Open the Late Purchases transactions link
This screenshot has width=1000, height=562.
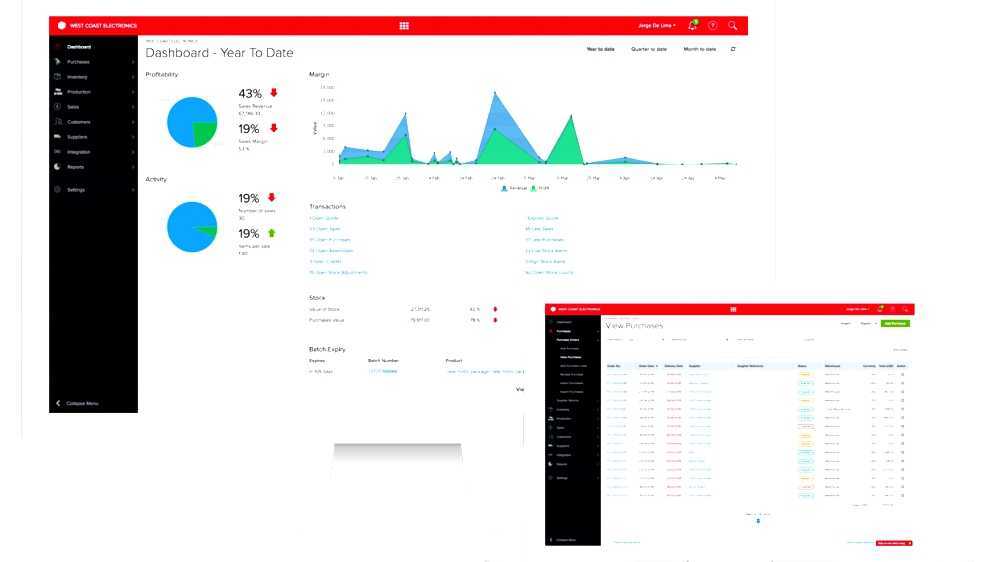[x=545, y=240]
